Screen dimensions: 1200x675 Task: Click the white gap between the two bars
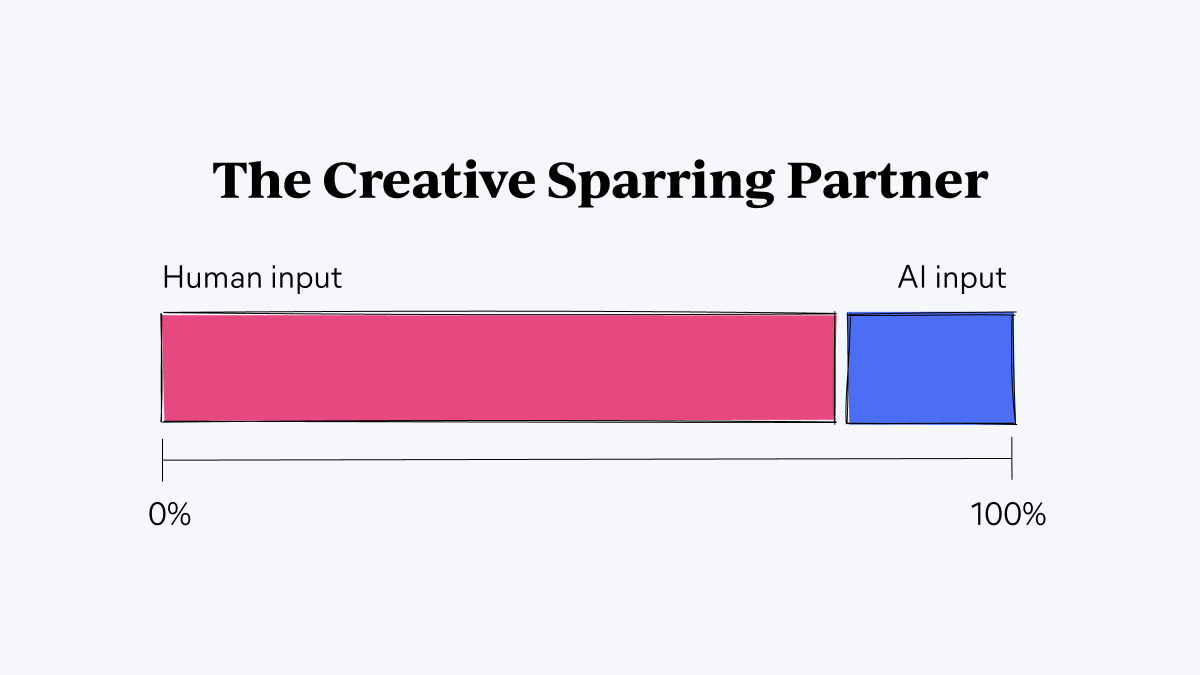841,367
